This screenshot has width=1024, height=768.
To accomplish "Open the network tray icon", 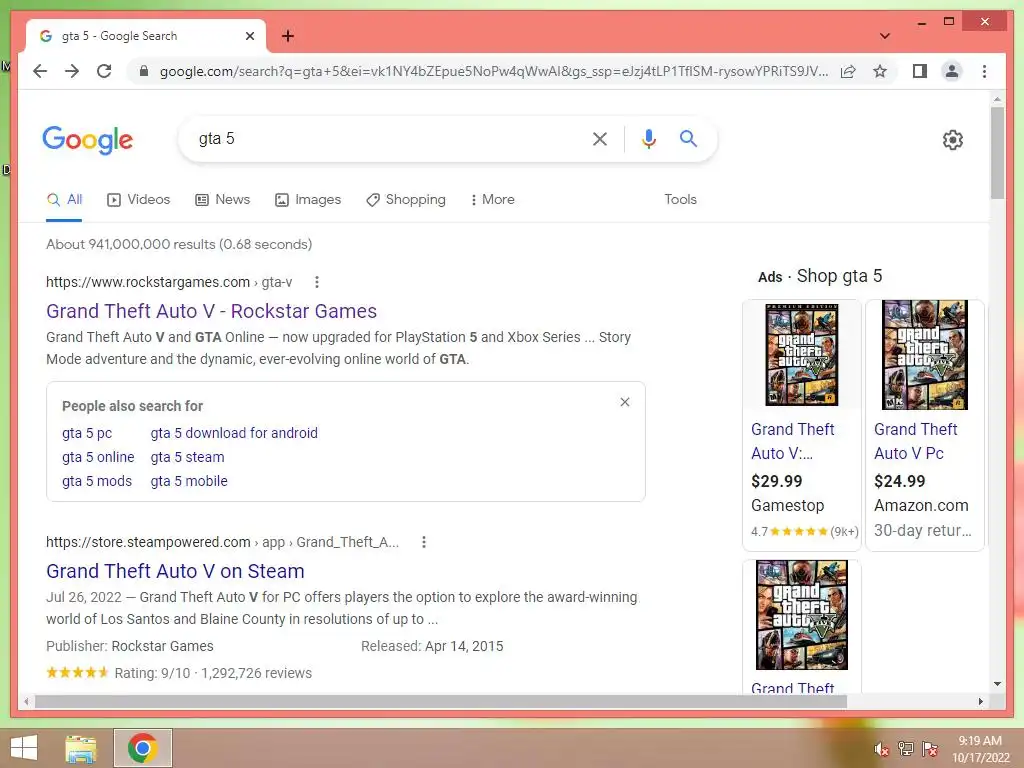I will click(905, 749).
